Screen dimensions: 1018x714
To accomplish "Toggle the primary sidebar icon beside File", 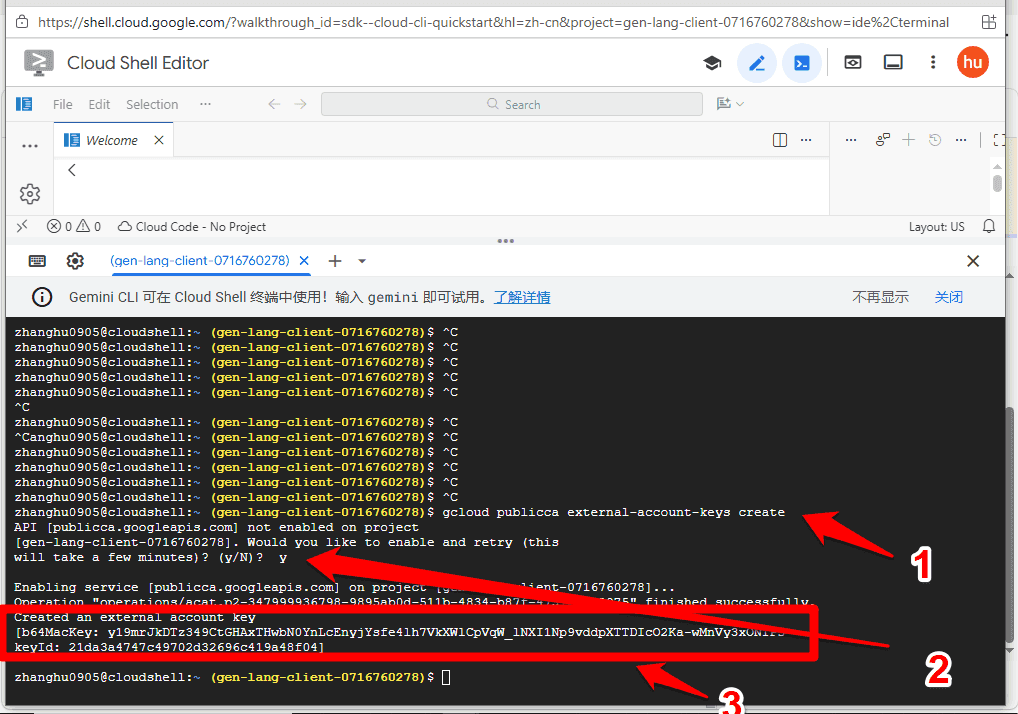I will coord(24,104).
